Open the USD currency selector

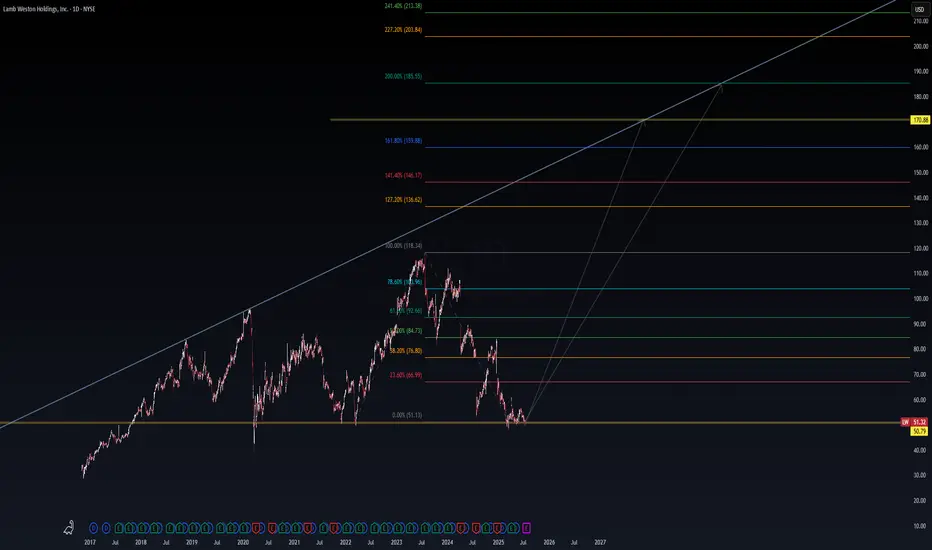(x=919, y=10)
